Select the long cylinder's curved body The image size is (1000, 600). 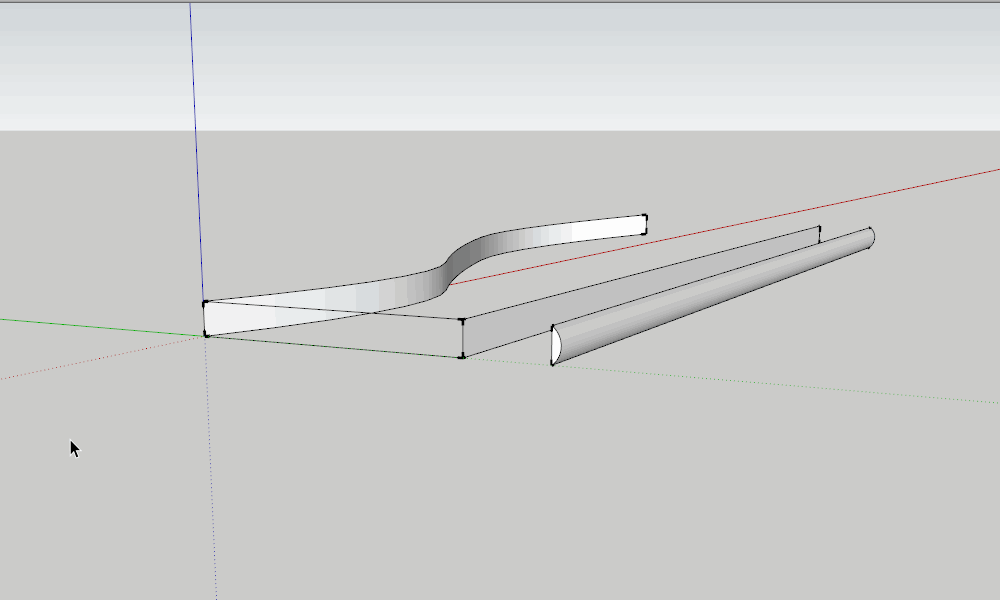[714, 293]
